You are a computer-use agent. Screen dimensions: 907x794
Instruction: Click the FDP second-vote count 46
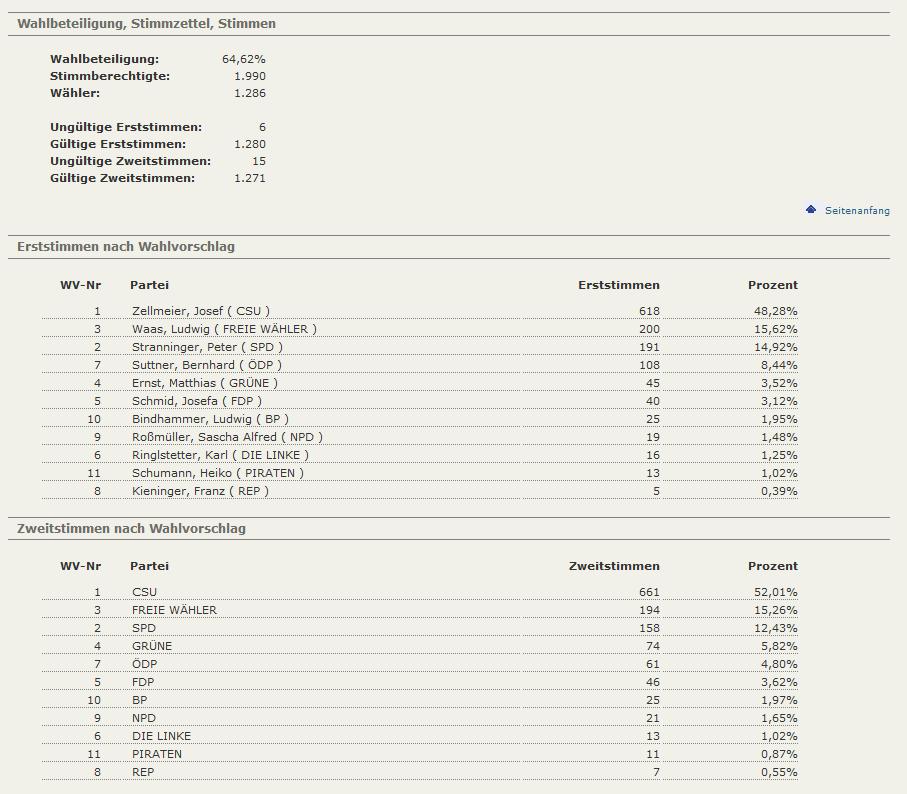point(652,682)
